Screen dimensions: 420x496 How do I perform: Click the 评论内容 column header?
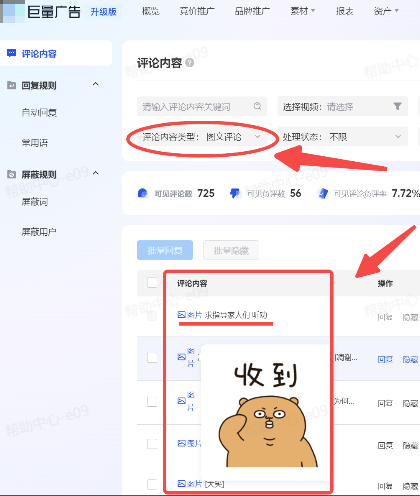[x=192, y=283]
